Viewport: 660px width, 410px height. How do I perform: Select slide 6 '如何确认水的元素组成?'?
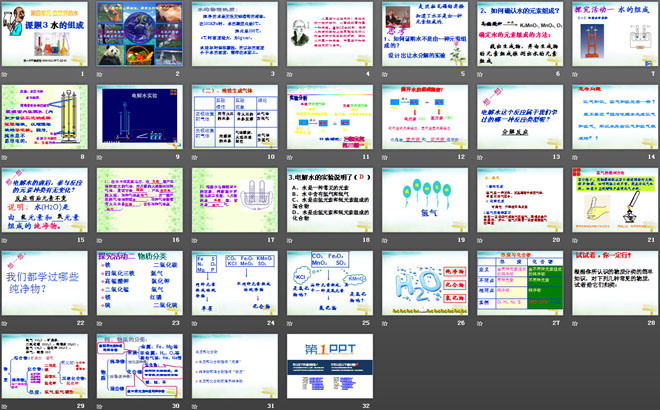click(x=520, y=34)
